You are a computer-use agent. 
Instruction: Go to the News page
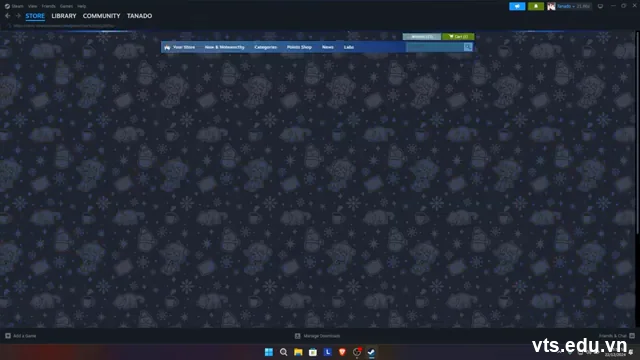[x=327, y=47]
